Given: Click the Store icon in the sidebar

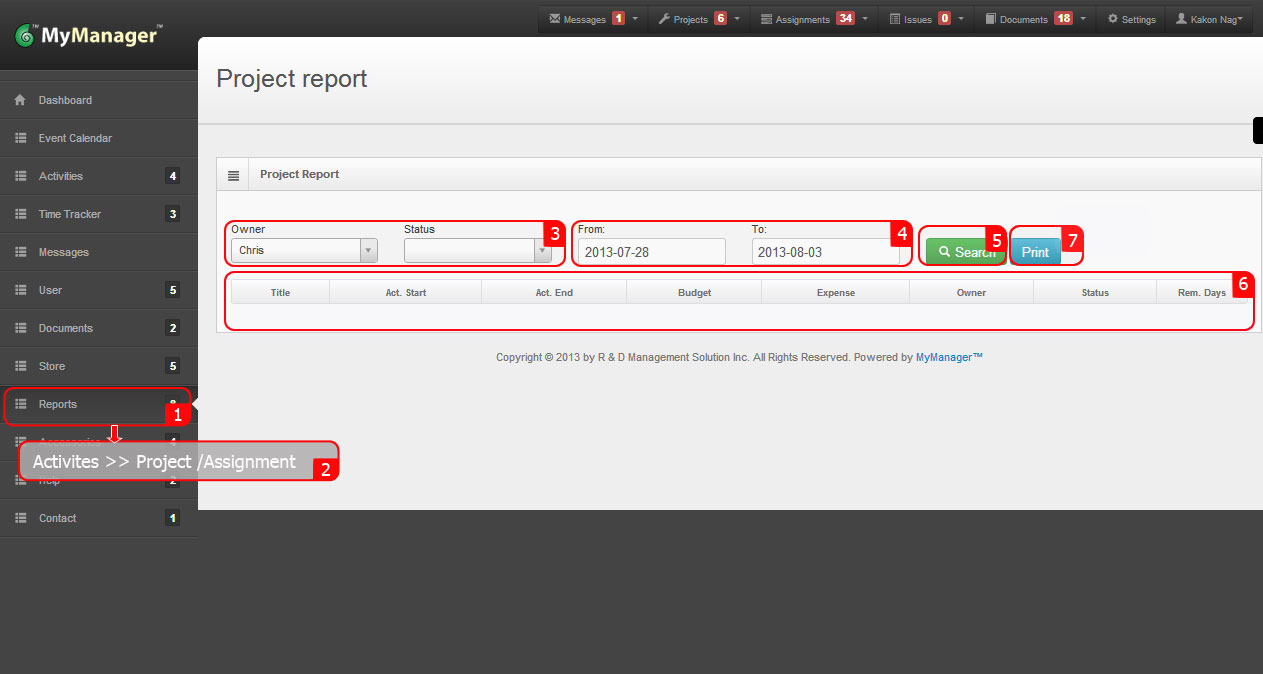Looking at the screenshot, I should coord(21,366).
